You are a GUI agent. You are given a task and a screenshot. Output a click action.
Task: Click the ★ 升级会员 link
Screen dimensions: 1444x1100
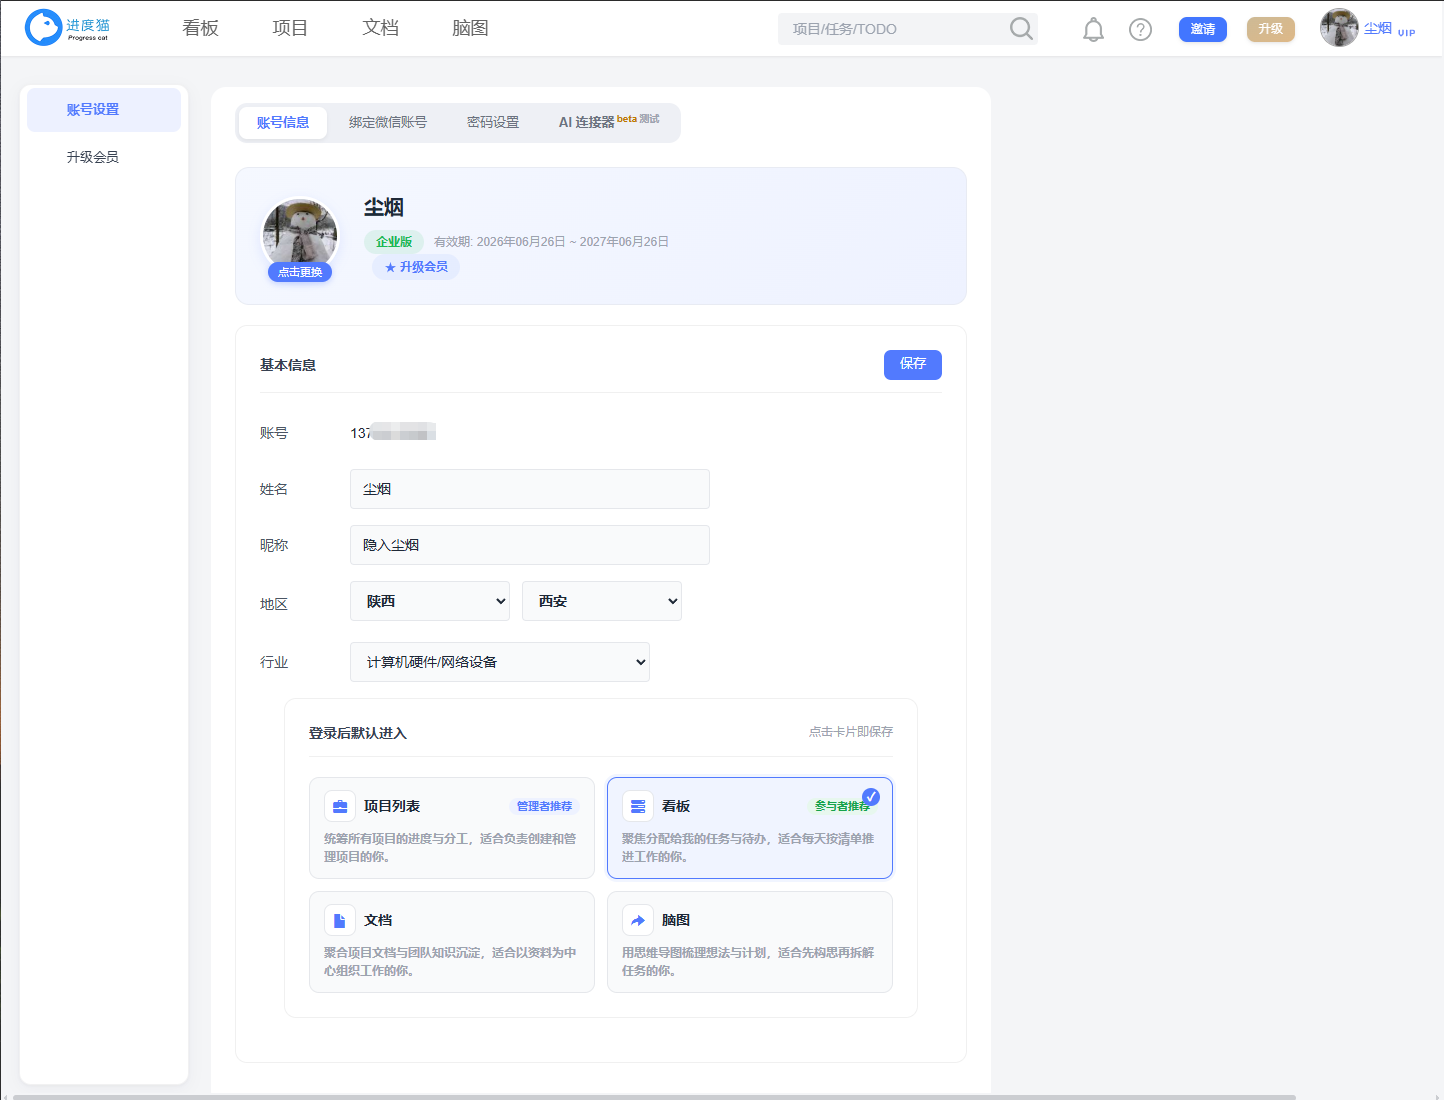[x=416, y=267]
